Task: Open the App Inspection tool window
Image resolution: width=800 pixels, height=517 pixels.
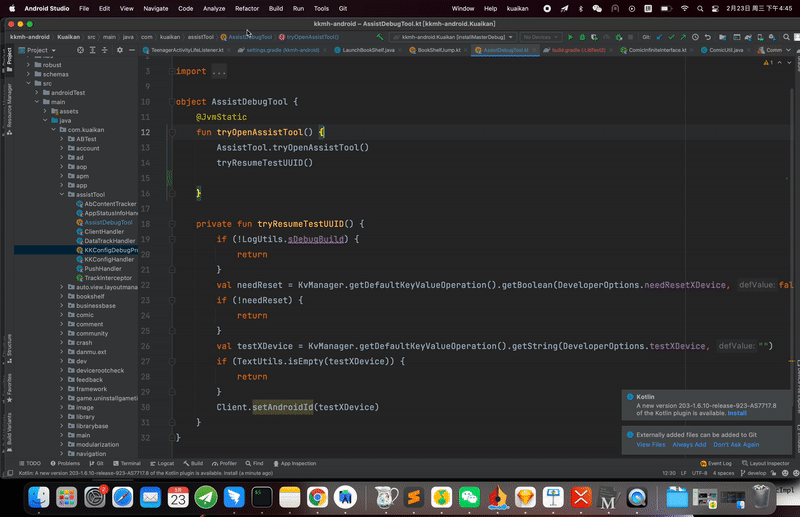Action: 295,463
